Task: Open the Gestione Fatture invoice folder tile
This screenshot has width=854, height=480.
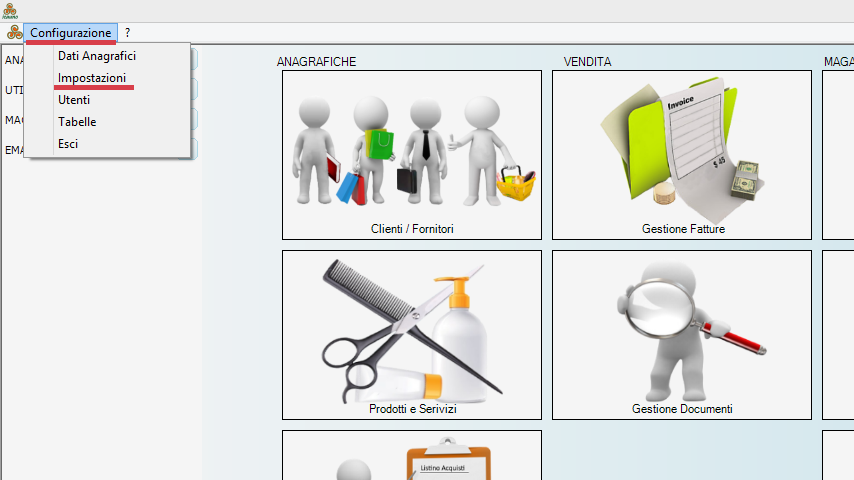Action: (x=681, y=154)
